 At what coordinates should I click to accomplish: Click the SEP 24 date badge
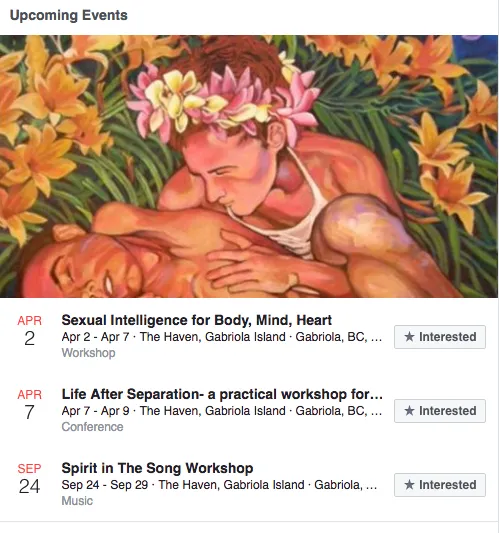[30, 479]
